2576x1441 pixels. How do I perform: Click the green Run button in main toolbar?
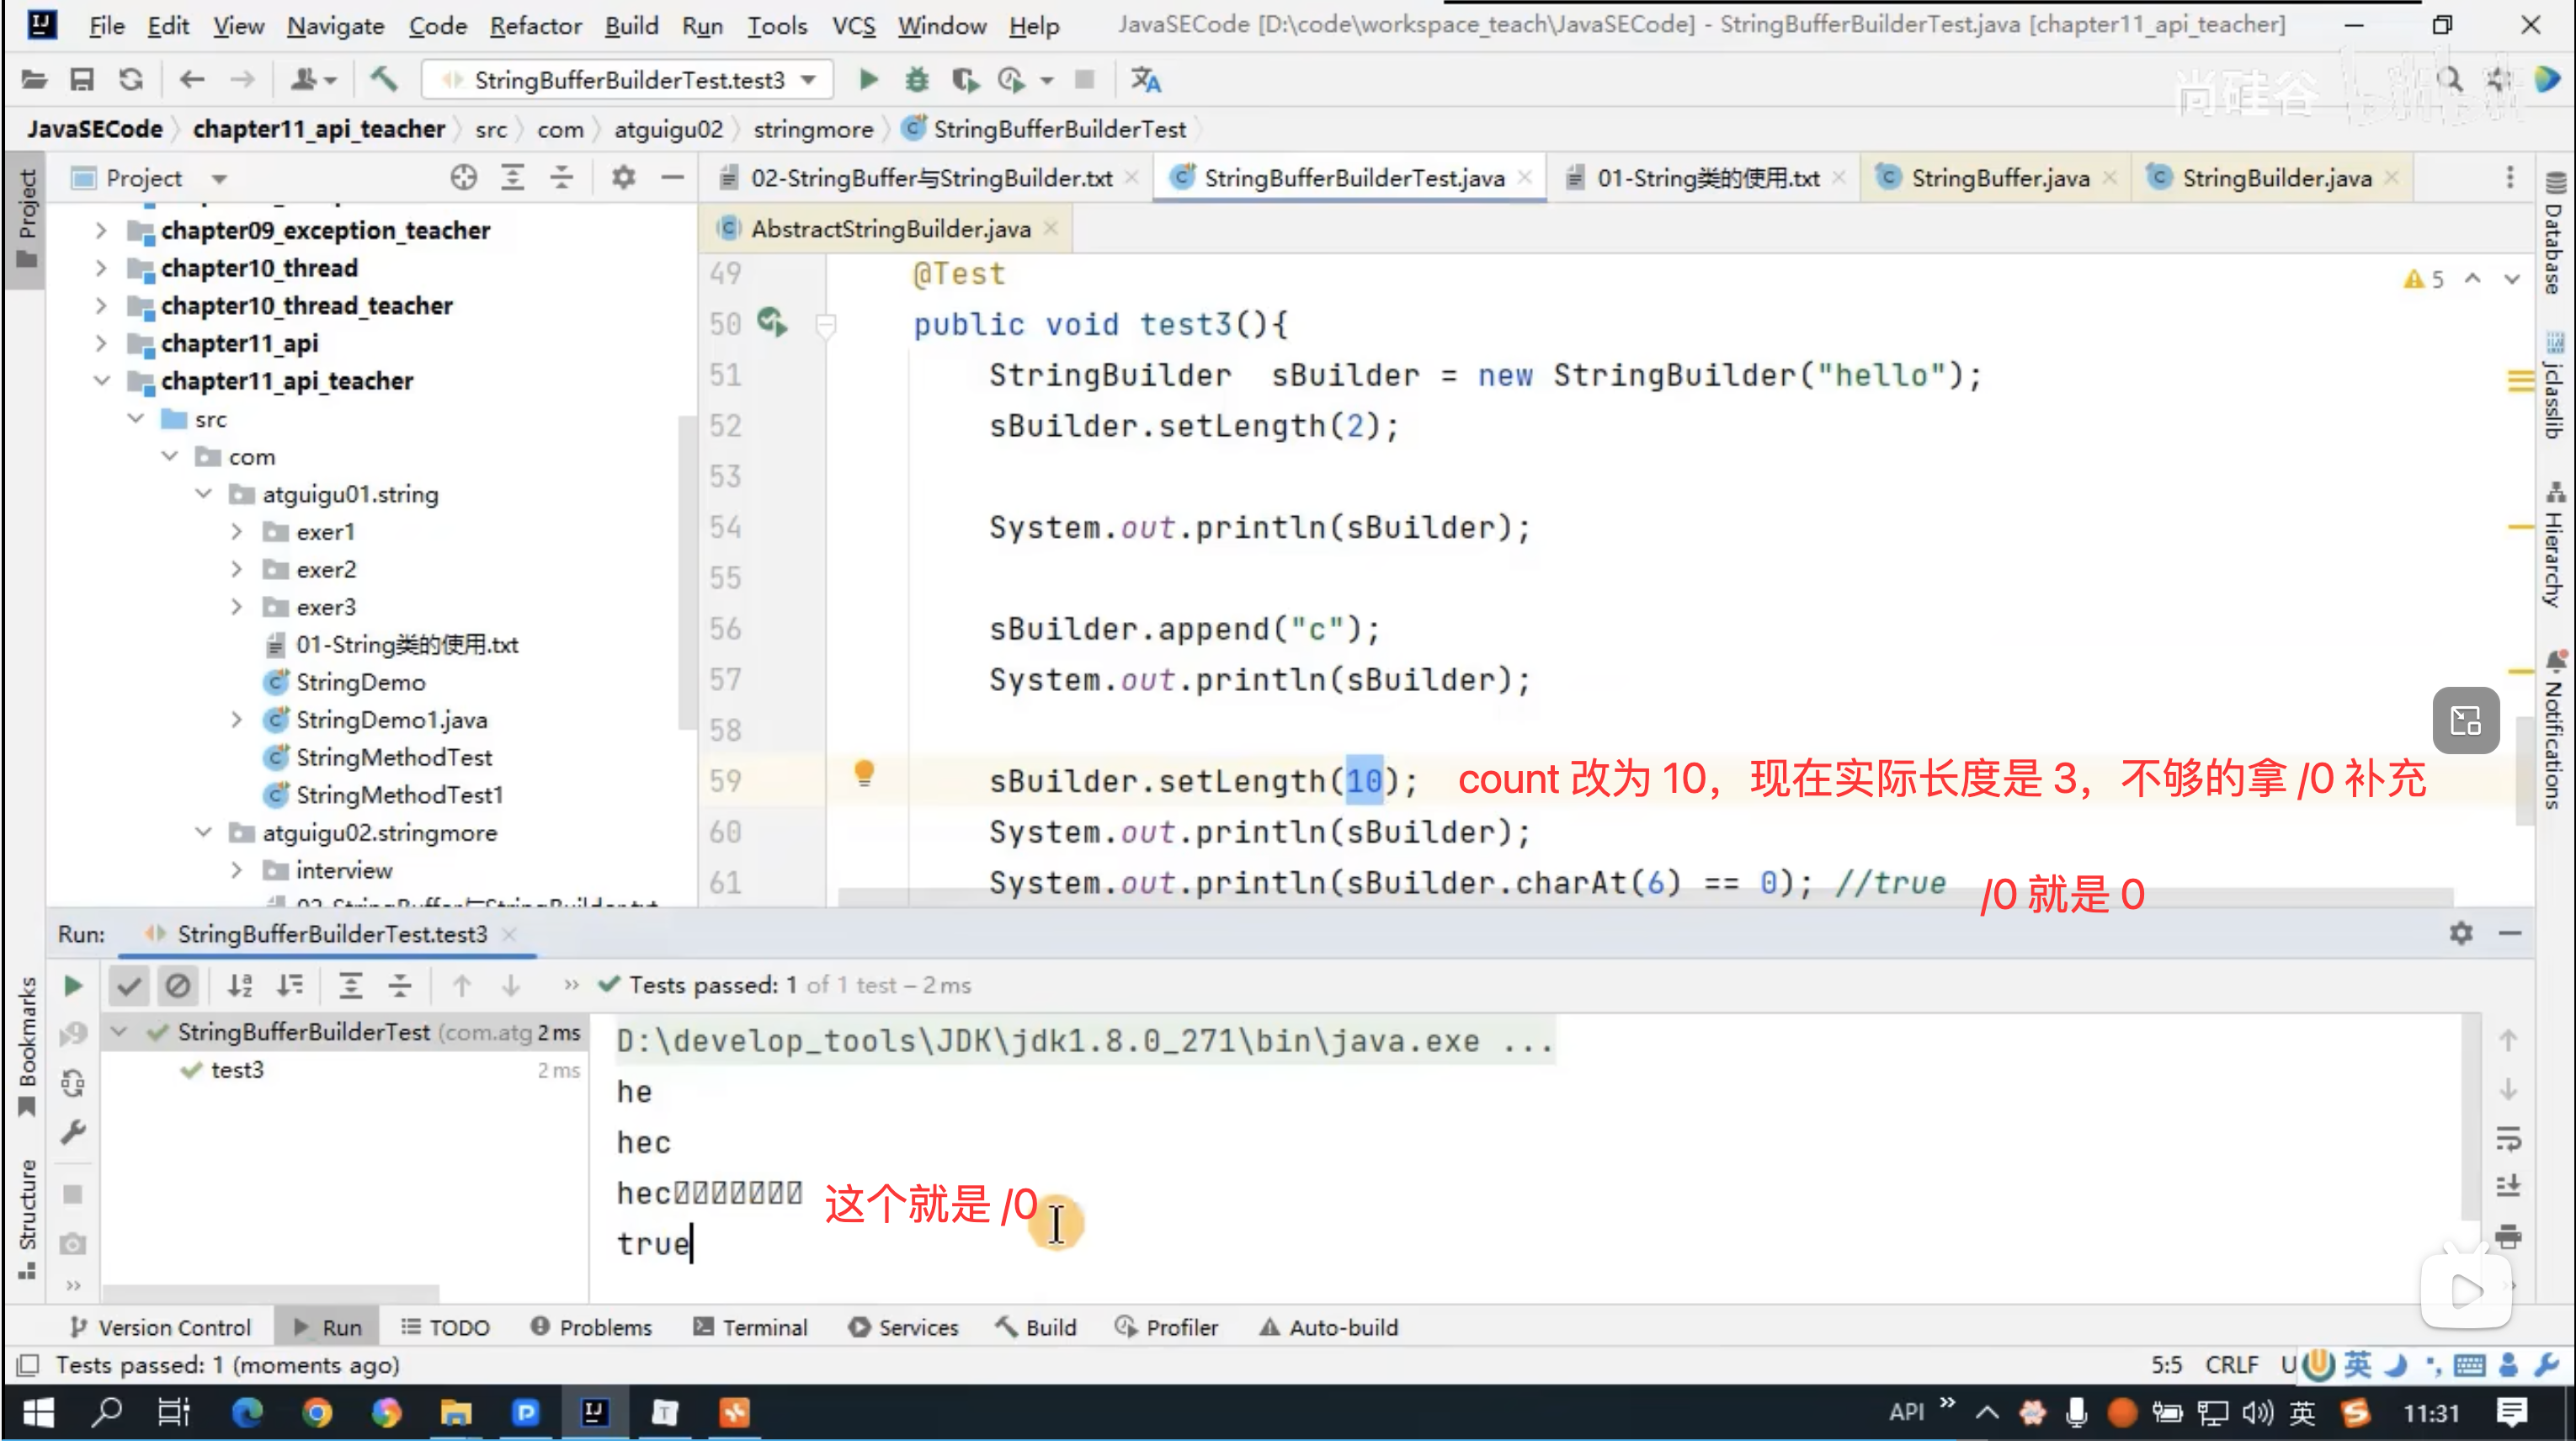point(868,80)
